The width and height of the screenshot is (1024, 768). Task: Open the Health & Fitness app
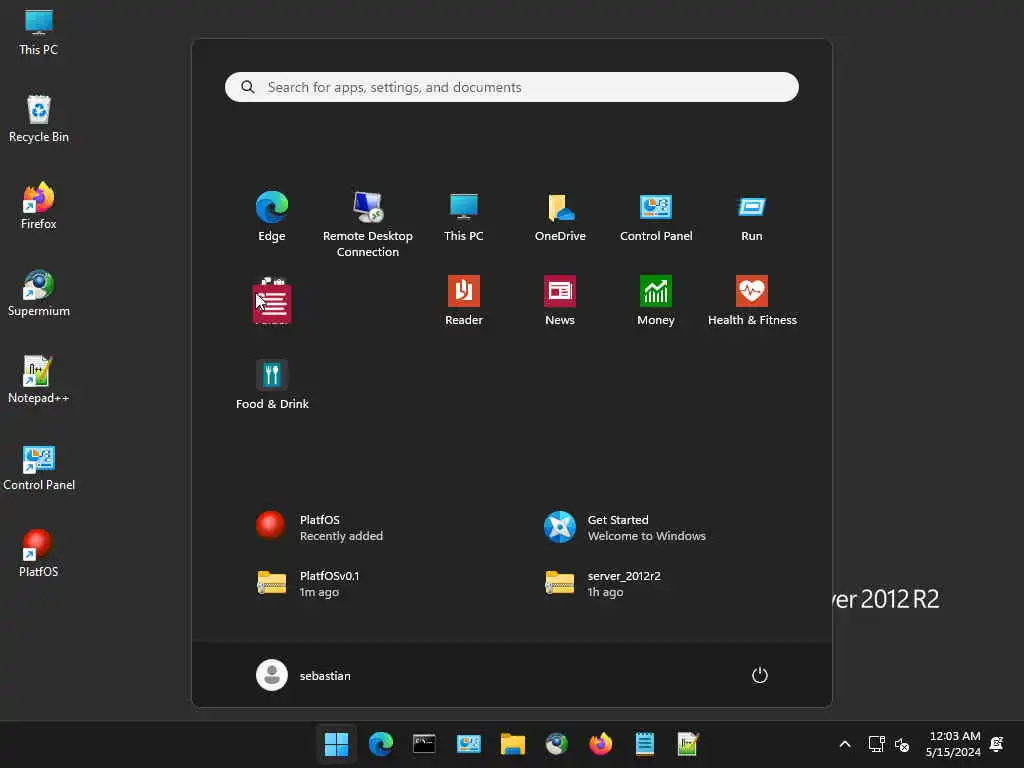click(752, 300)
